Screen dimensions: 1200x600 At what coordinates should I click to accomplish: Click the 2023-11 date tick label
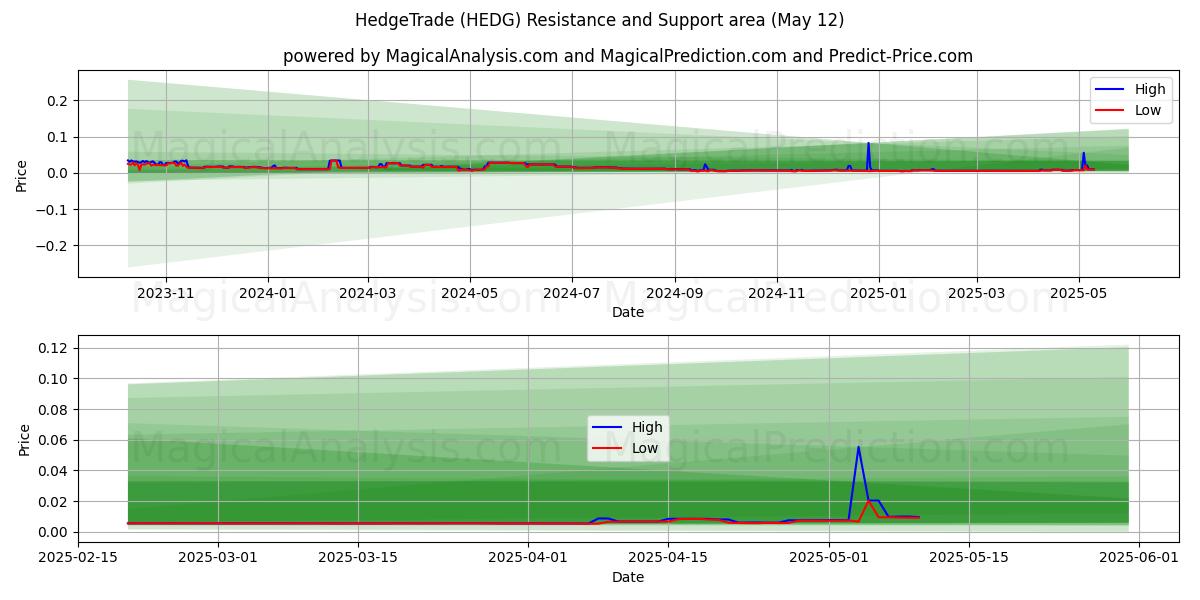tap(165, 293)
